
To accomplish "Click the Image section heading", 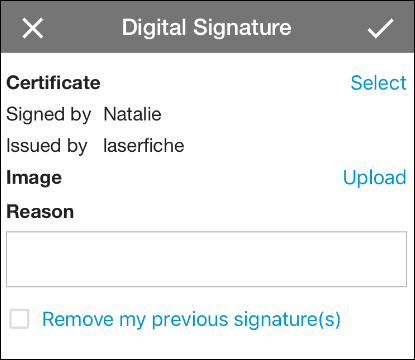I will [34, 178].
